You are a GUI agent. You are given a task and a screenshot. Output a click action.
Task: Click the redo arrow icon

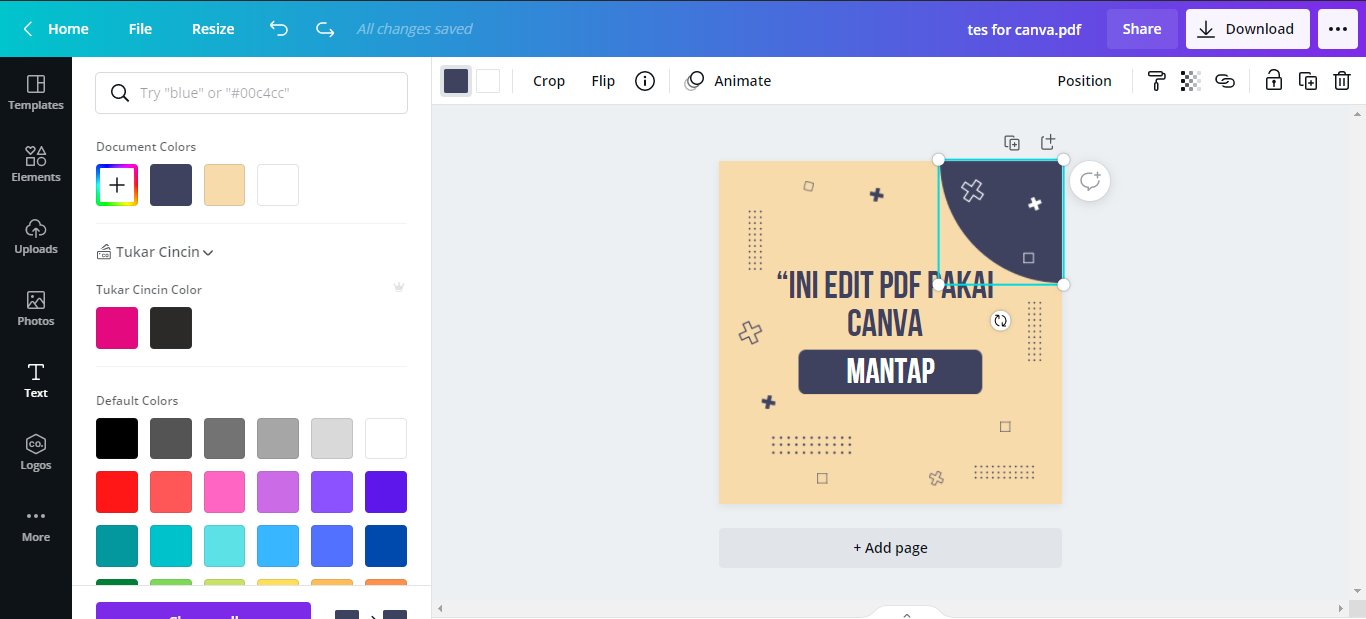(x=325, y=29)
